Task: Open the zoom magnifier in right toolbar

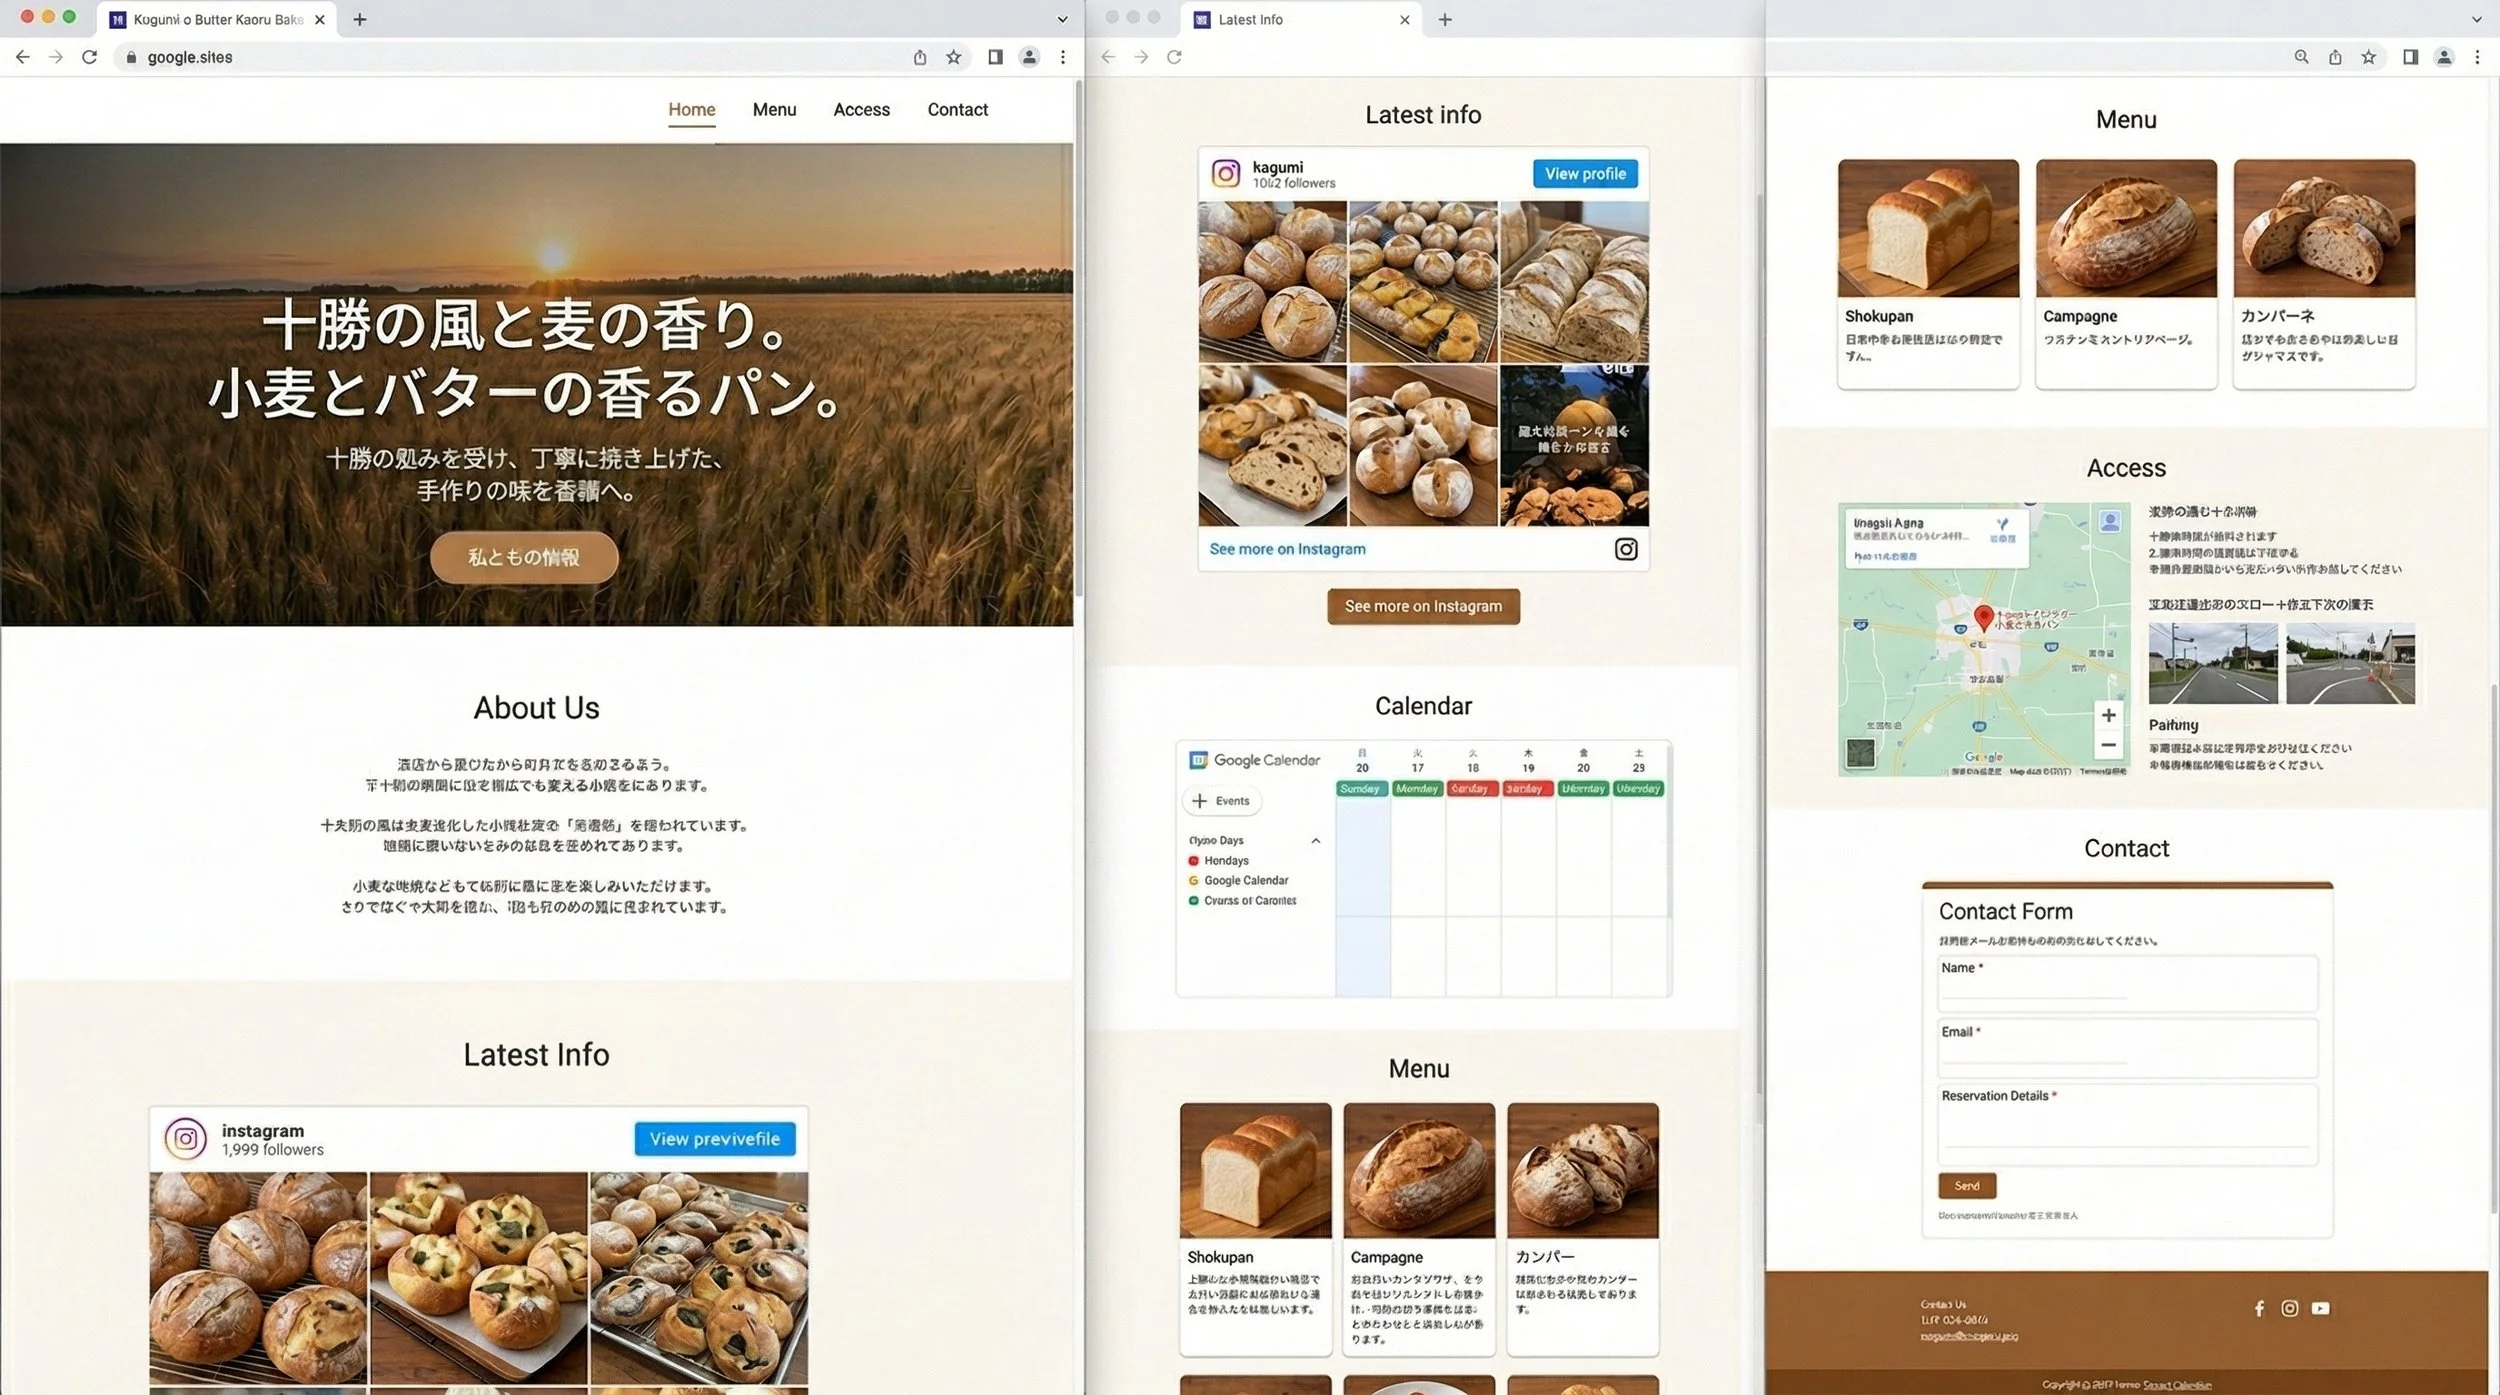Action: click(2301, 57)
